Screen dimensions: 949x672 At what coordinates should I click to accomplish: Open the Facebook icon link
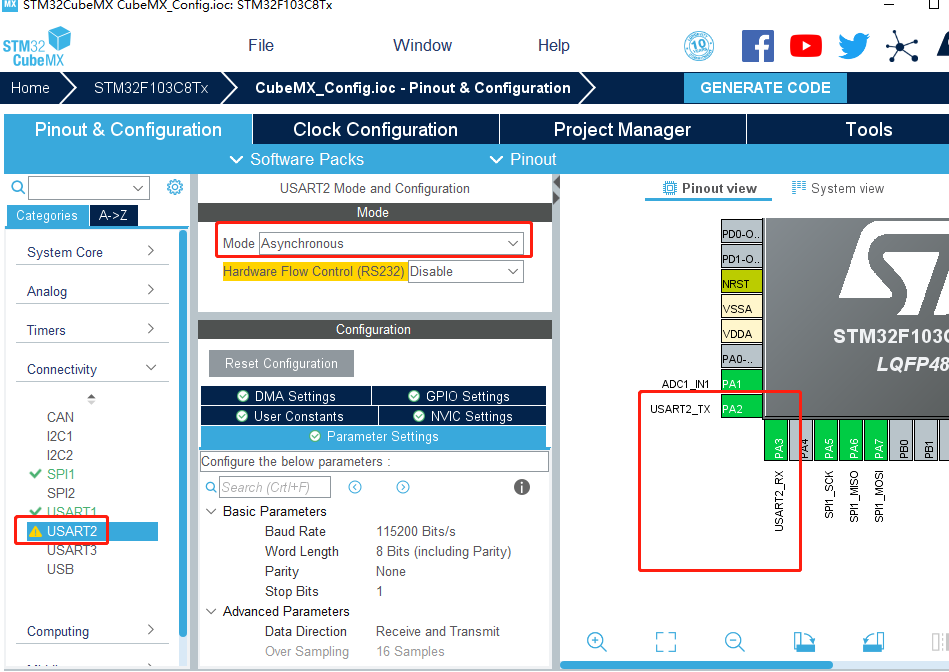pyautogui.click(x=758, y=45)
